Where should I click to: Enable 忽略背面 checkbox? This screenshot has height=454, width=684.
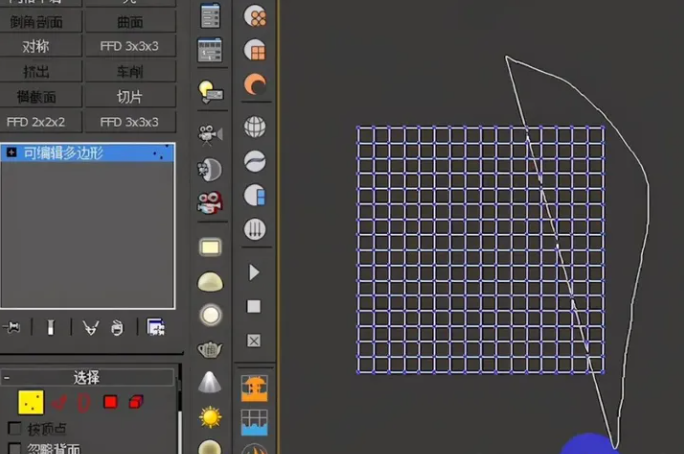point(14,449)
